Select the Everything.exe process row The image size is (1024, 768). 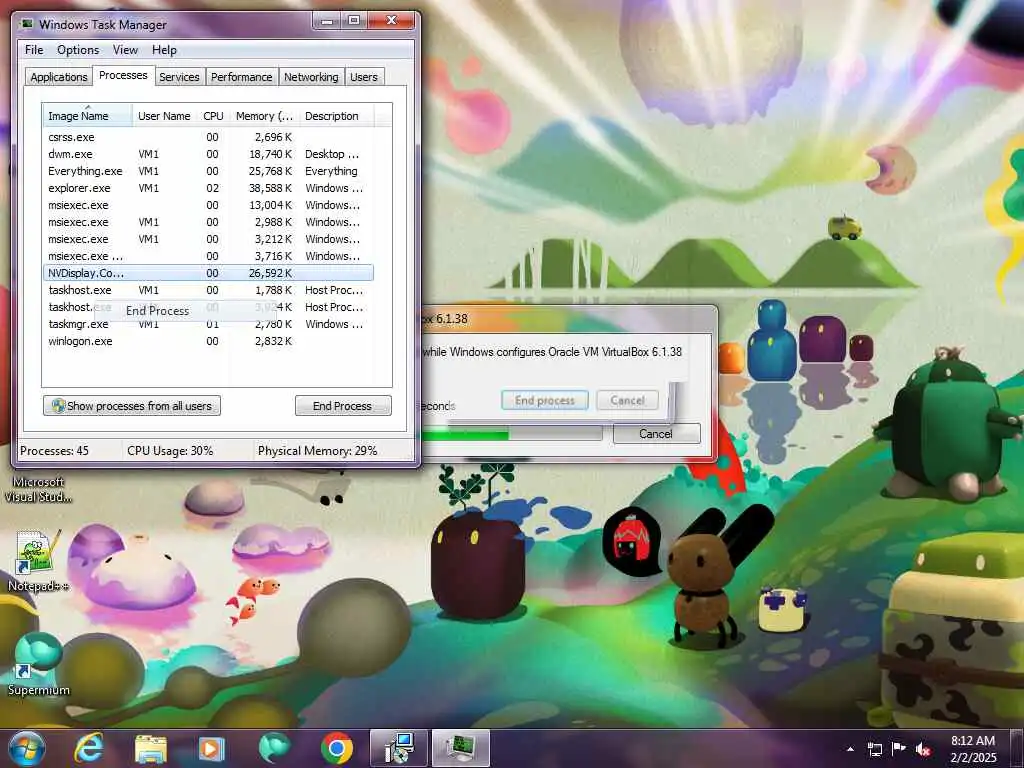tap(208, 171)
